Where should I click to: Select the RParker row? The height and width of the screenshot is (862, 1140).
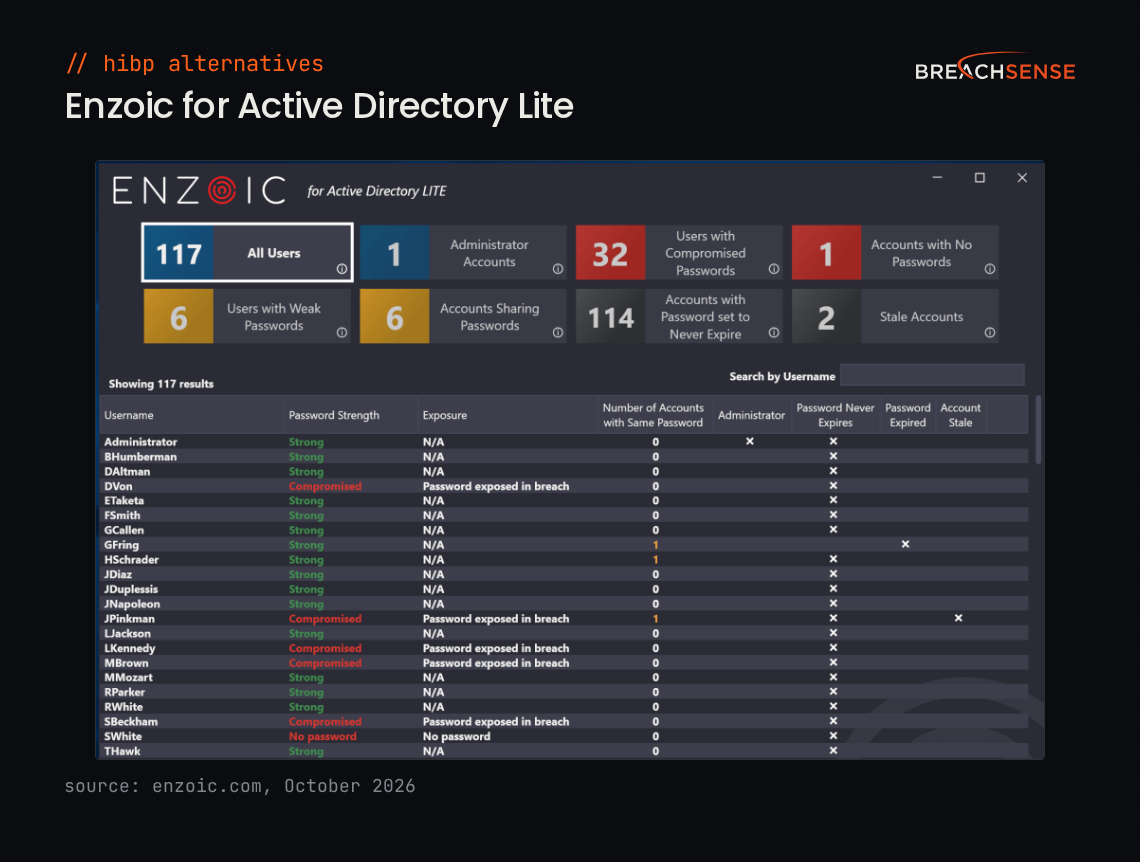[x=563, y=692]
